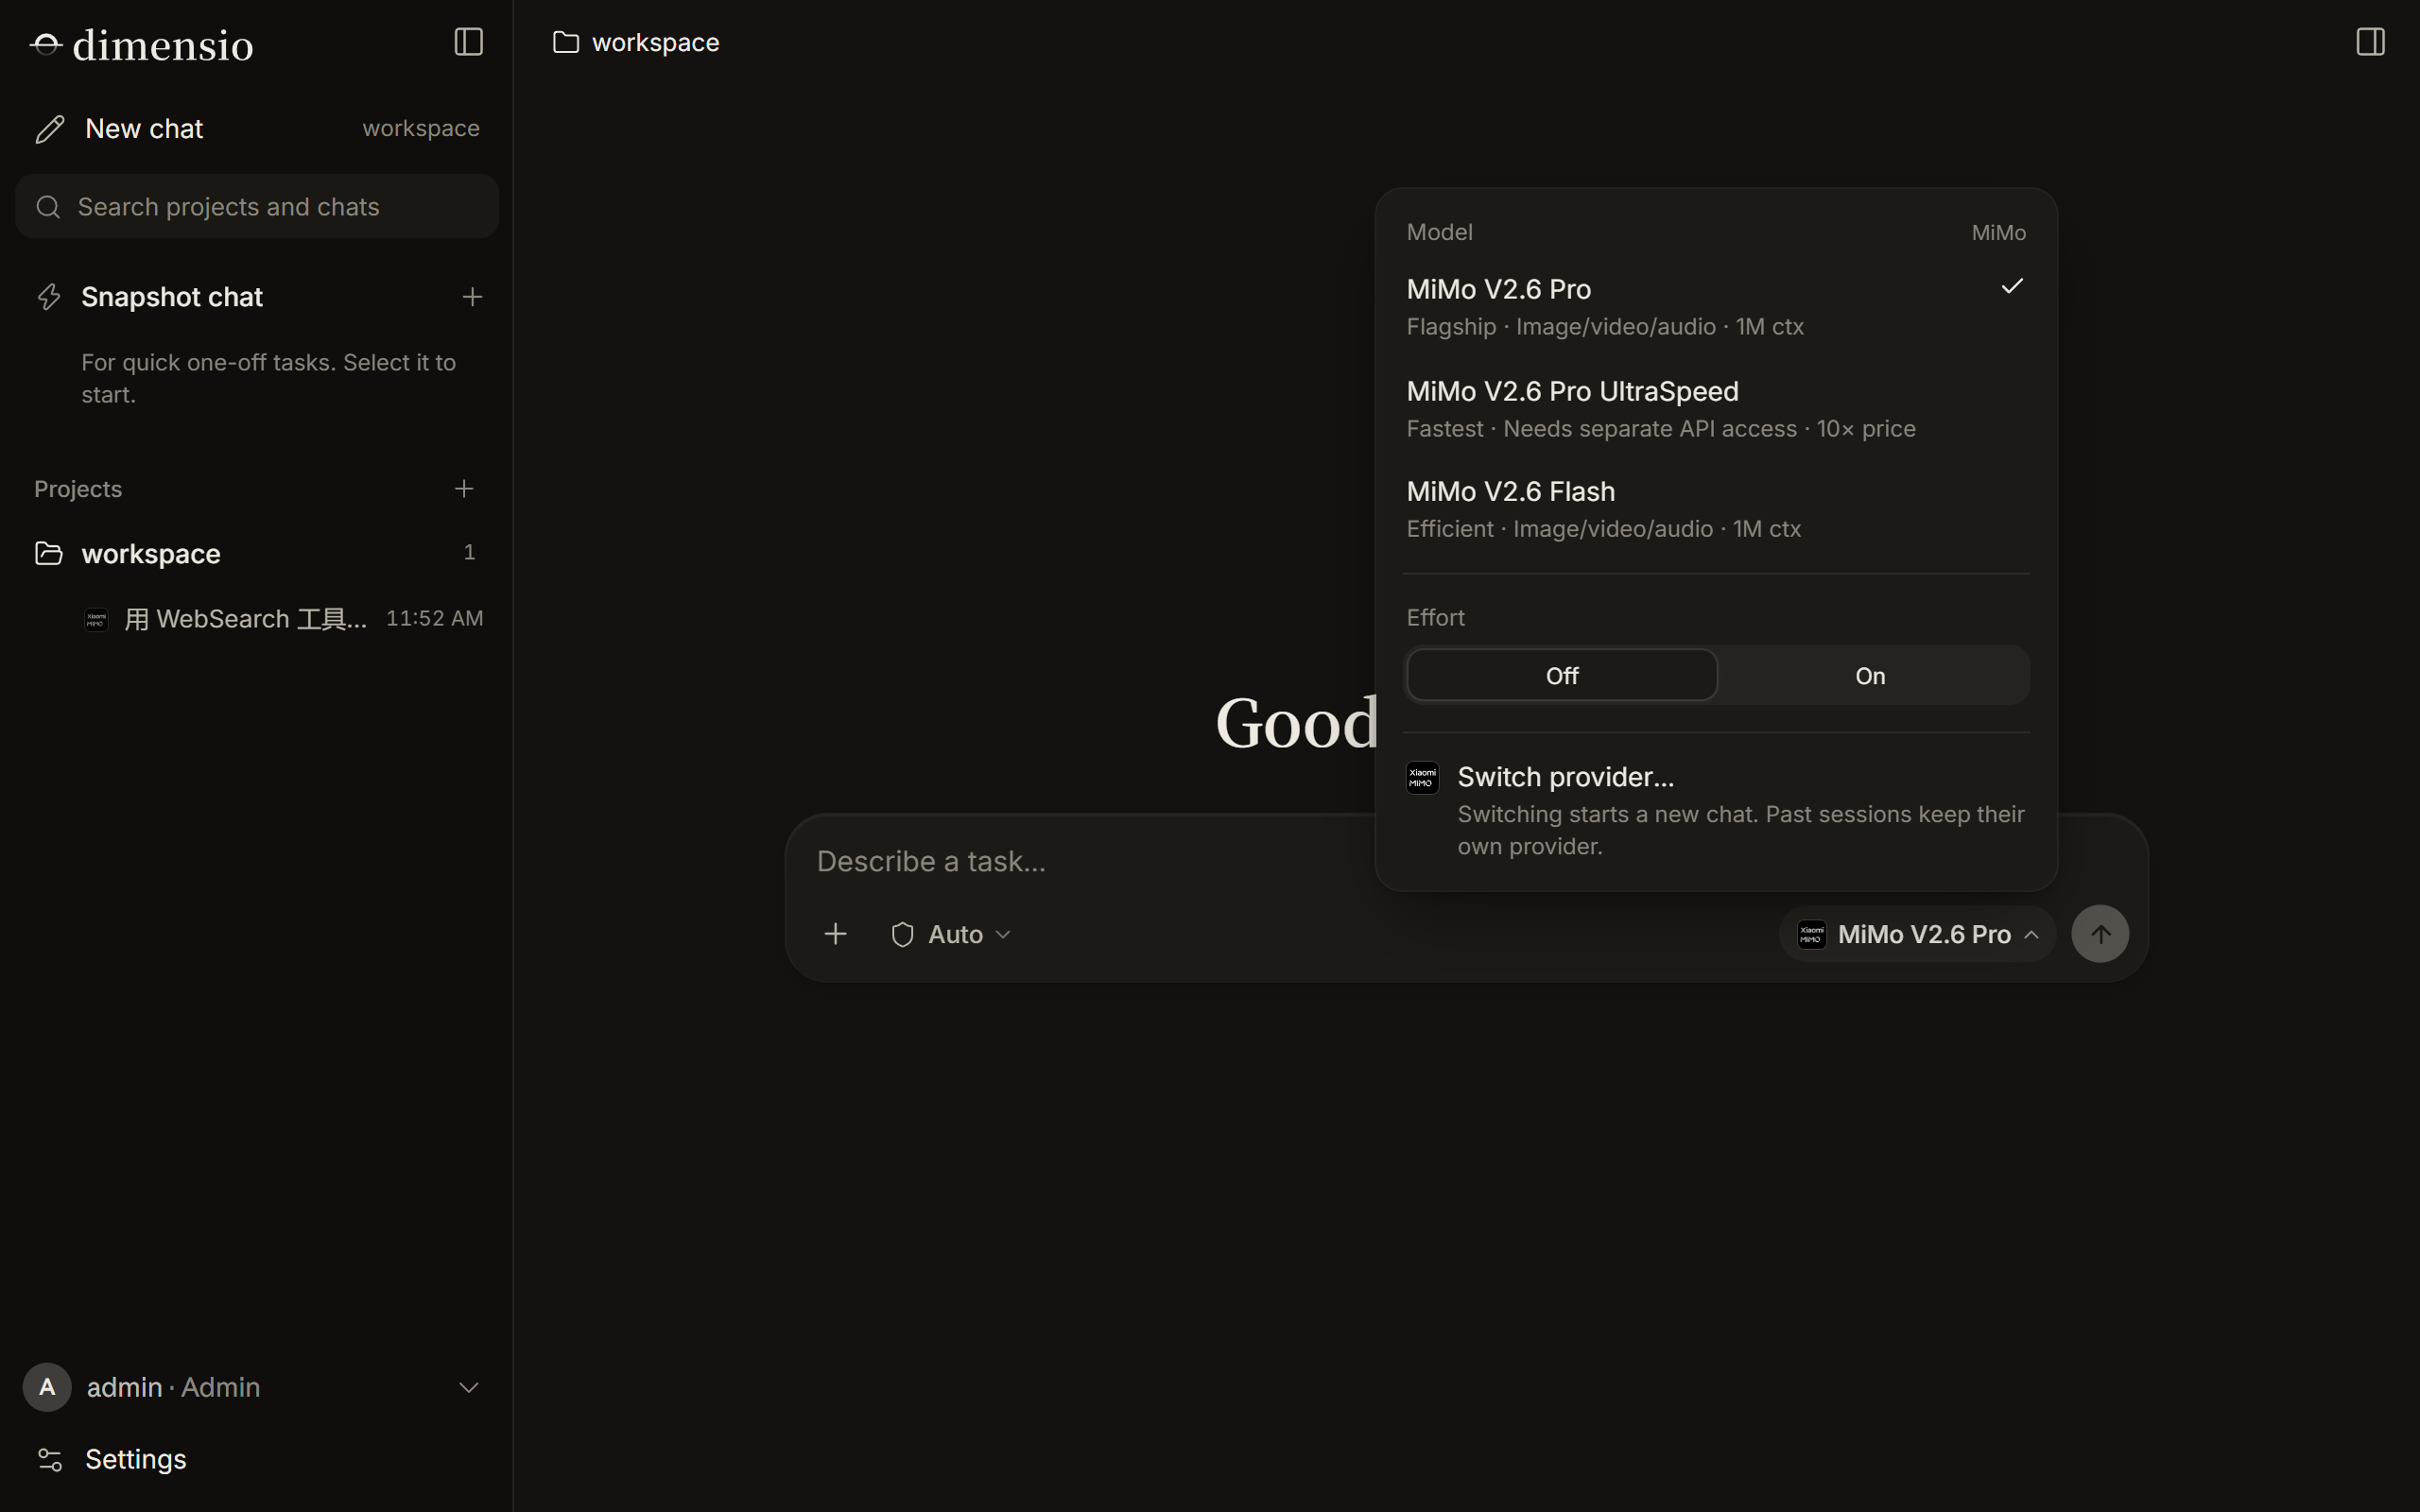Click the workspace folder icon in sidebar

click(x=49, y=553)
